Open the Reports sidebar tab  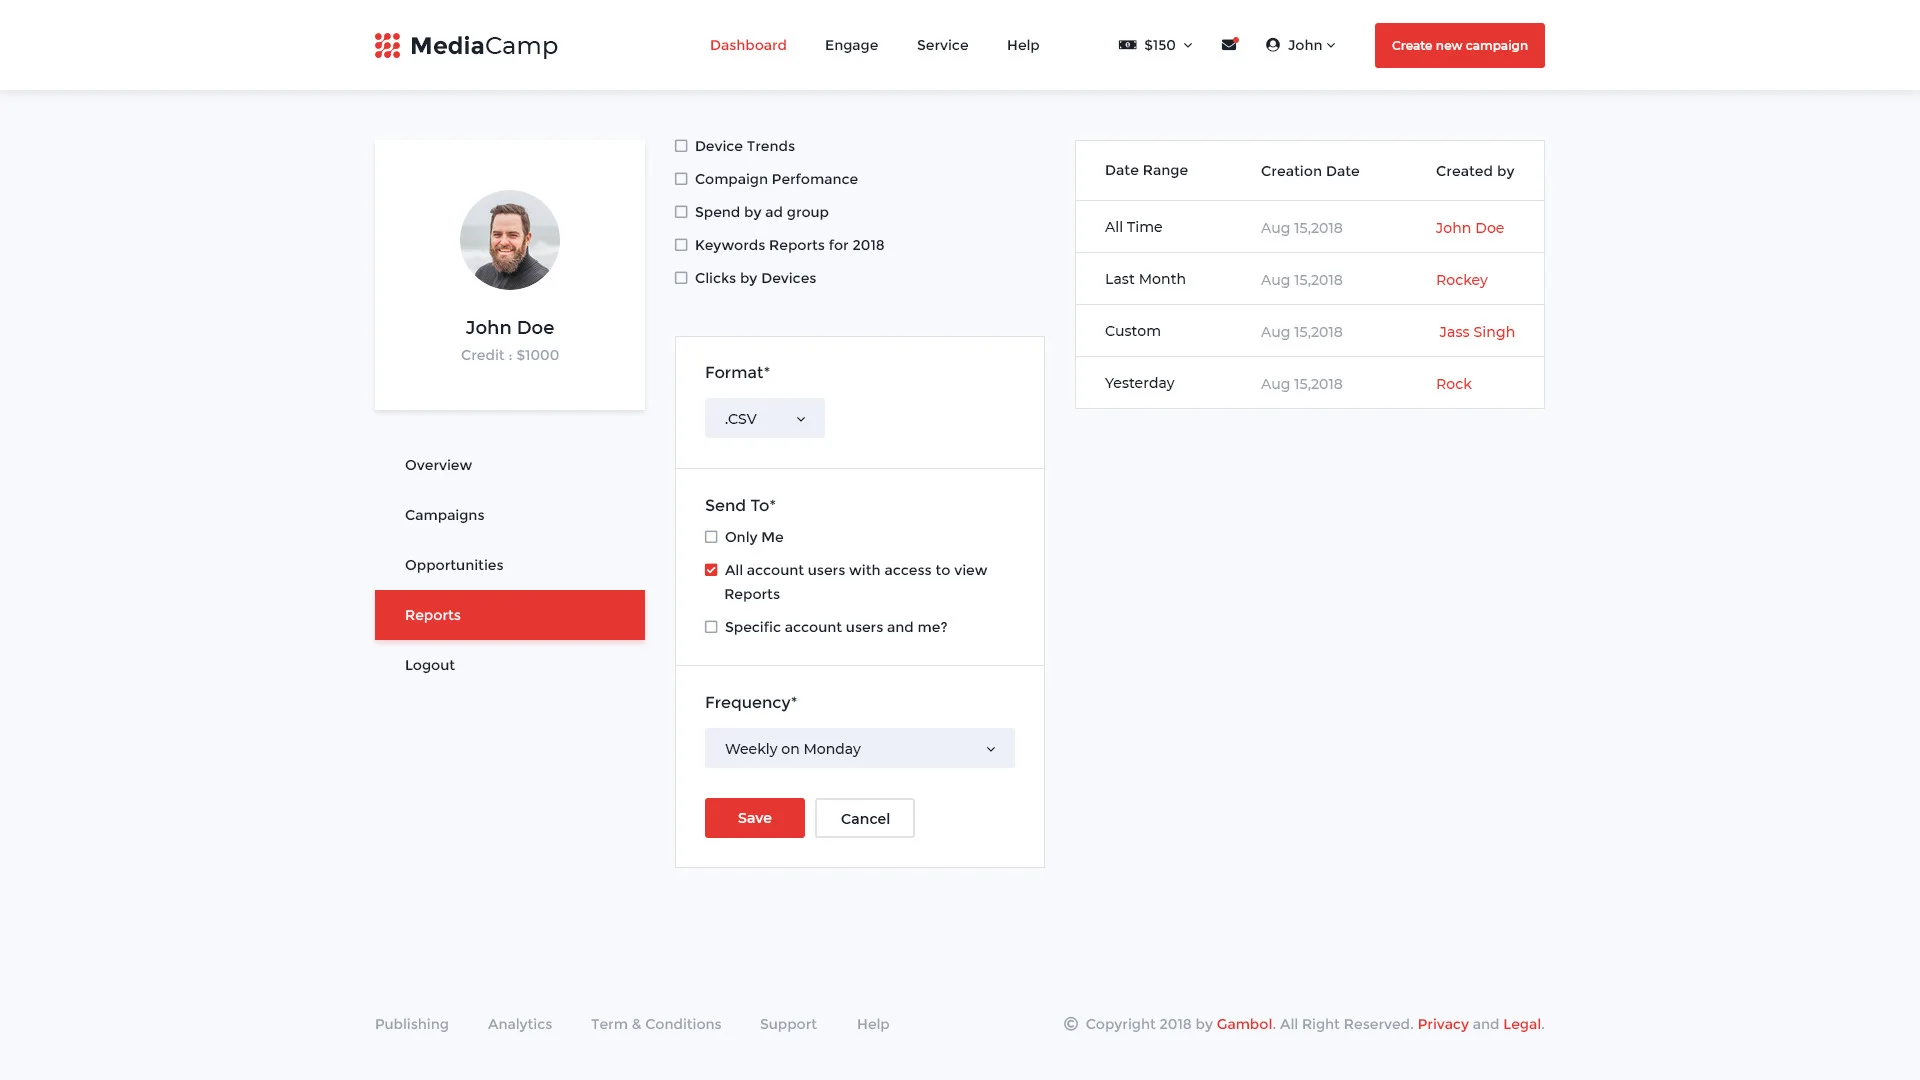(509, 615)
